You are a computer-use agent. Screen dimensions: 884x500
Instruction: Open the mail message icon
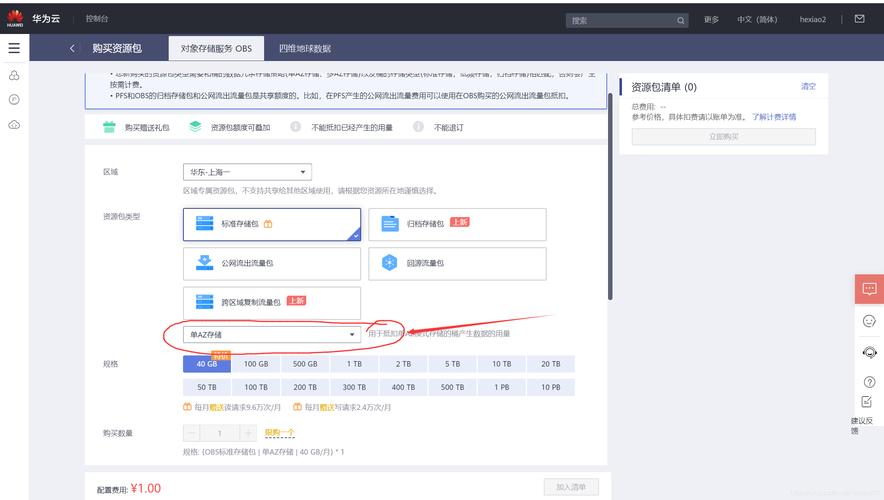[x=859, y=19]
